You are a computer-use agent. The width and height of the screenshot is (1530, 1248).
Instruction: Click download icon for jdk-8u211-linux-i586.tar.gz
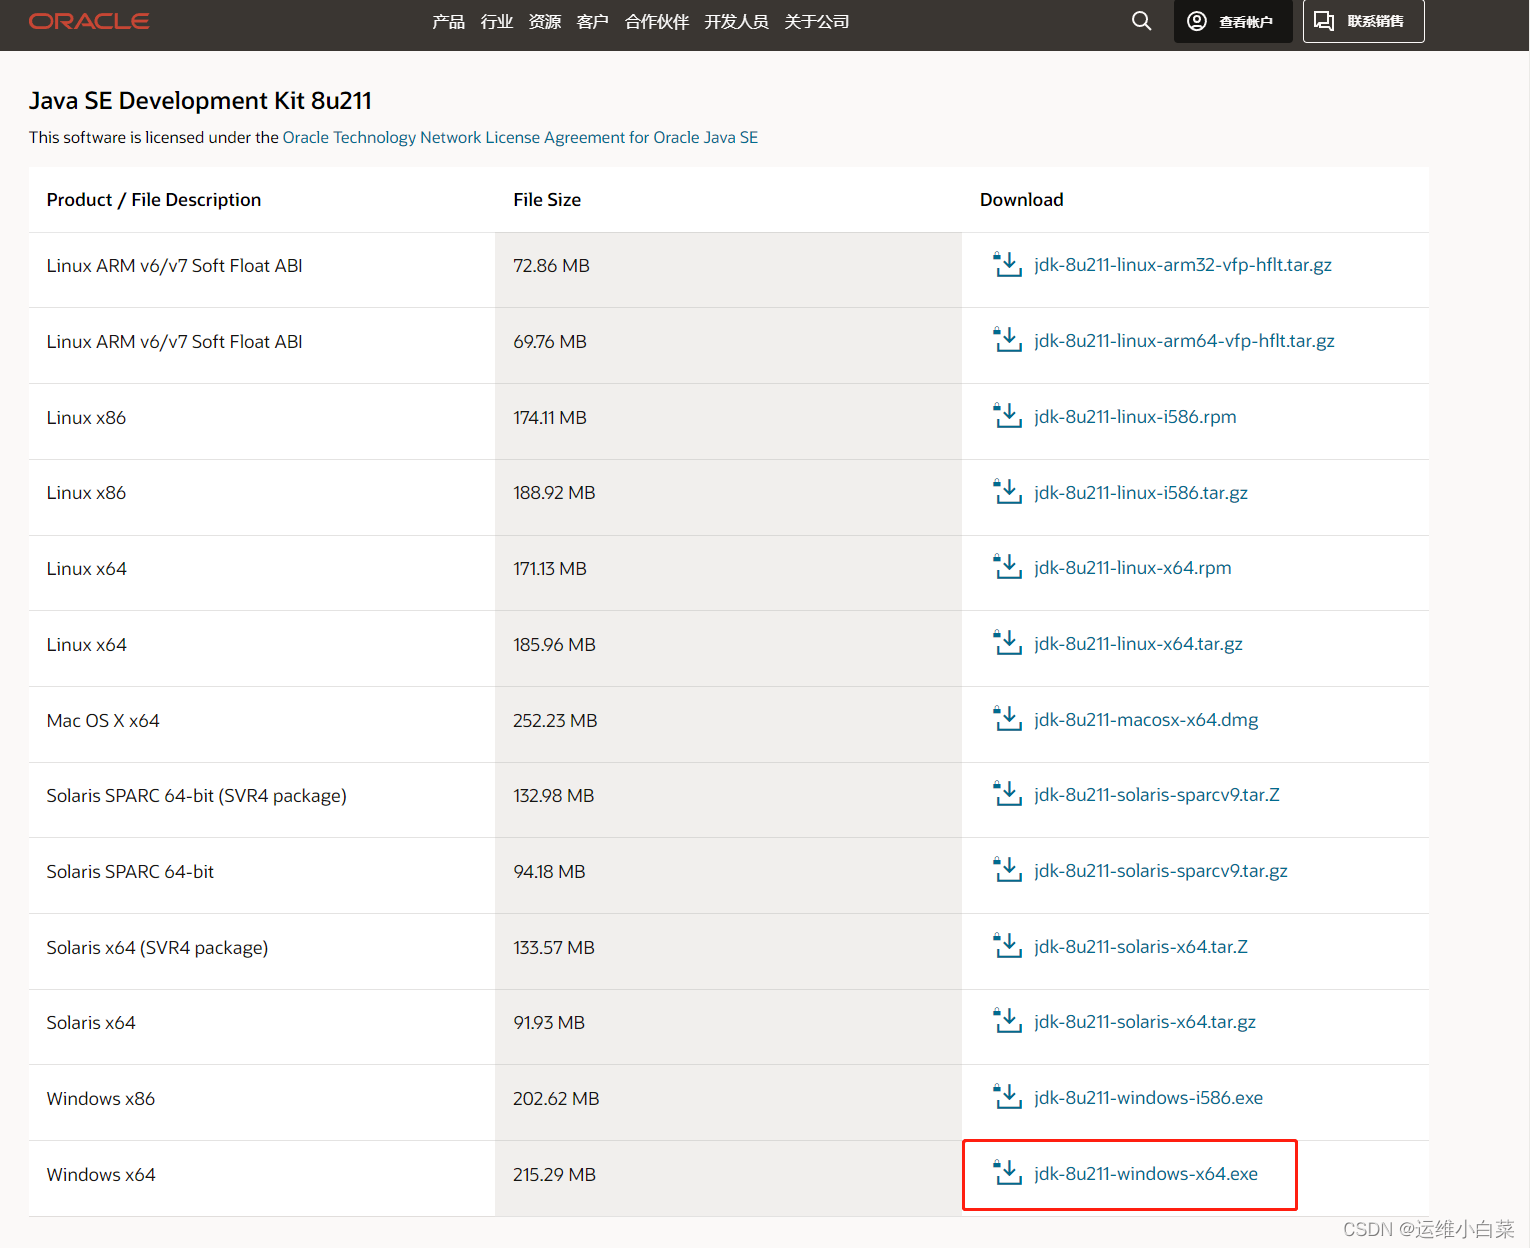(1007, 493)
